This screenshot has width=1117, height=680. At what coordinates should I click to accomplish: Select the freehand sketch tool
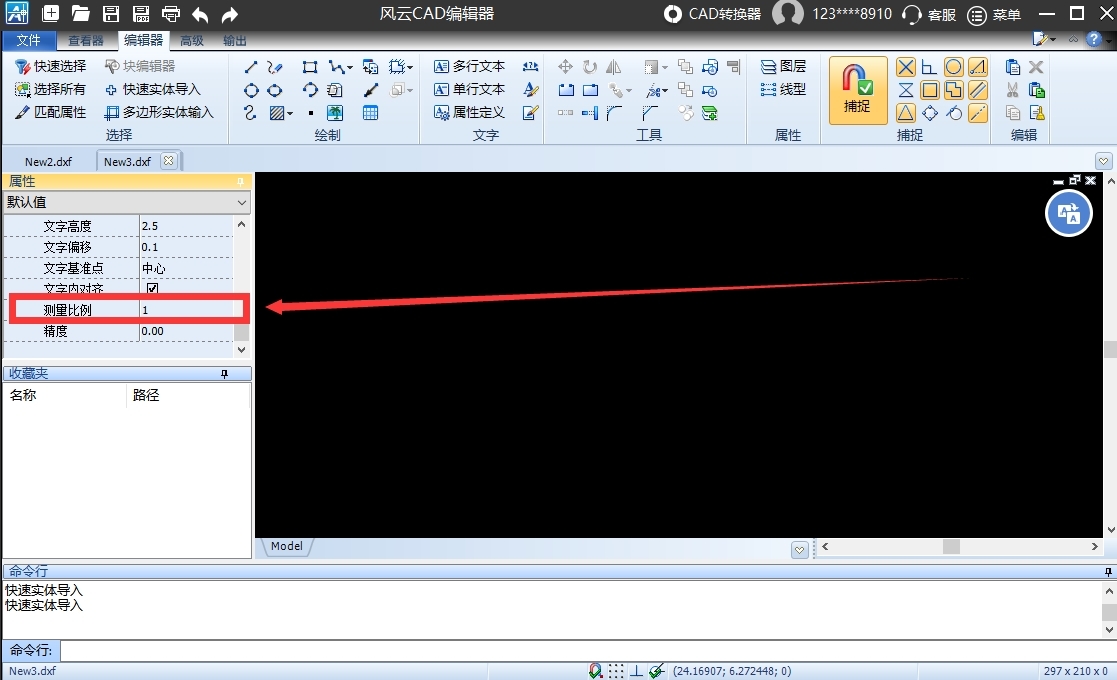pyautogui.click(x=274, y=67)
